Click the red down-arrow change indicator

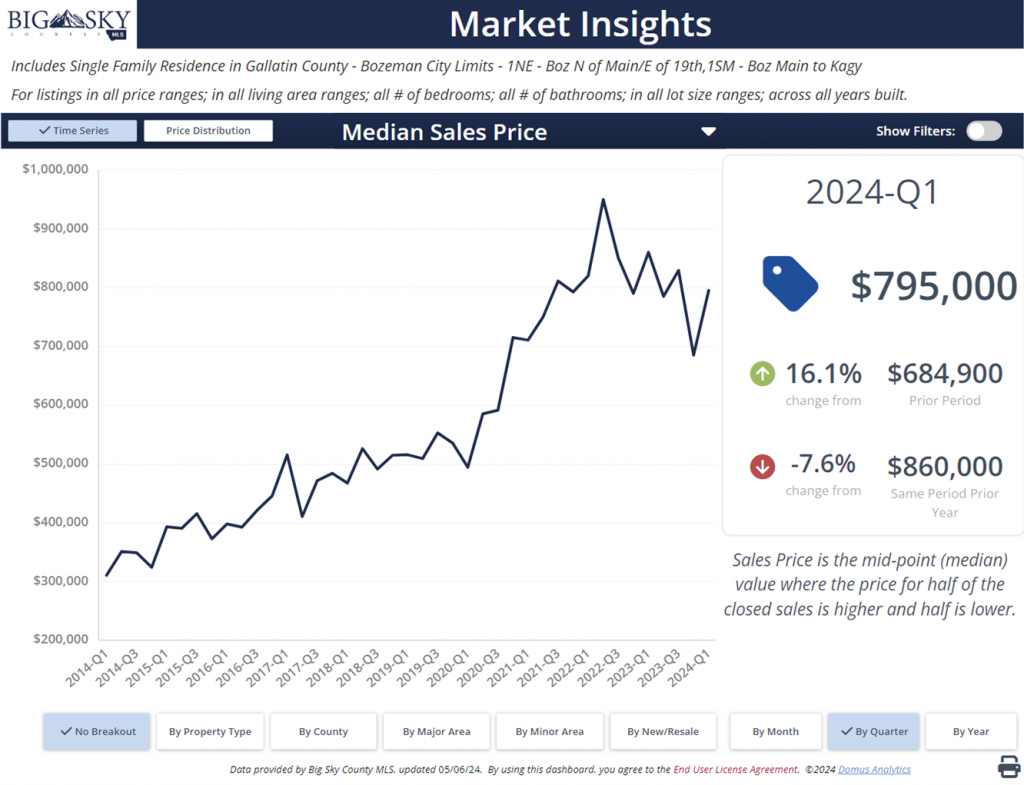763,466
